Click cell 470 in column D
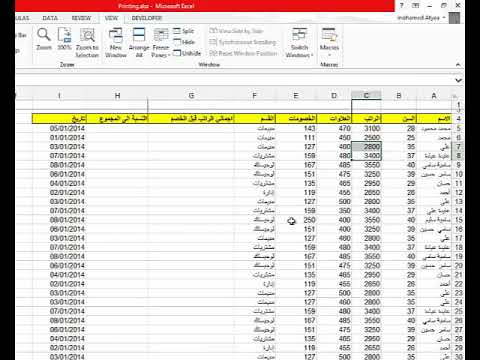 [334, 128]
